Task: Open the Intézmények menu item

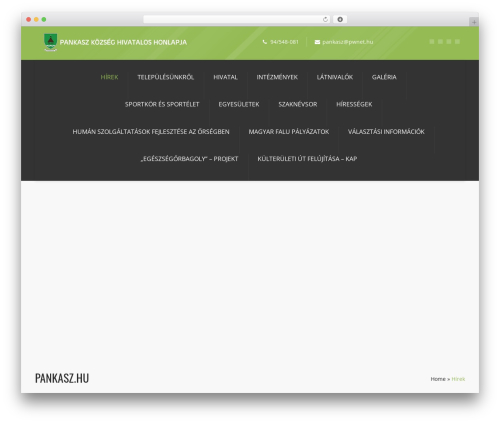Action: pos(277,77)
